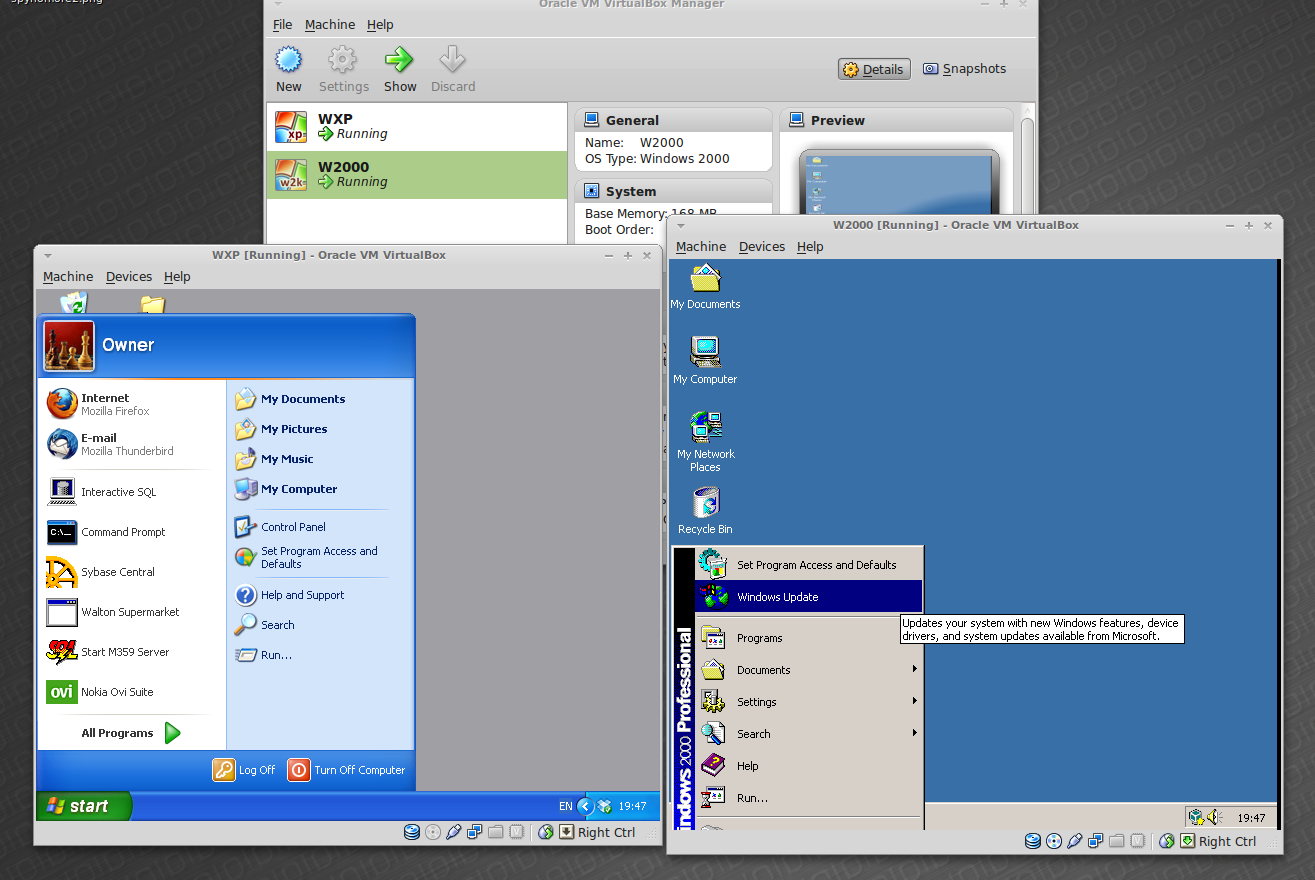
Task: Click Start M359 Server in XP Start menu
Action: 132,652
